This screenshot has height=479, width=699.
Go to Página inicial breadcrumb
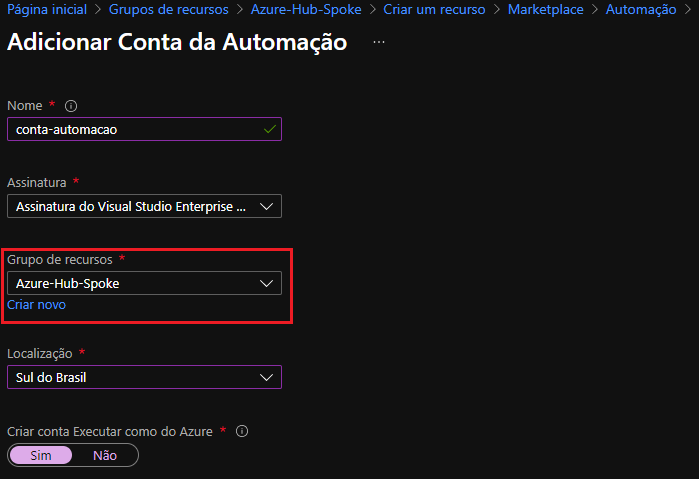(x=47, y=9)
